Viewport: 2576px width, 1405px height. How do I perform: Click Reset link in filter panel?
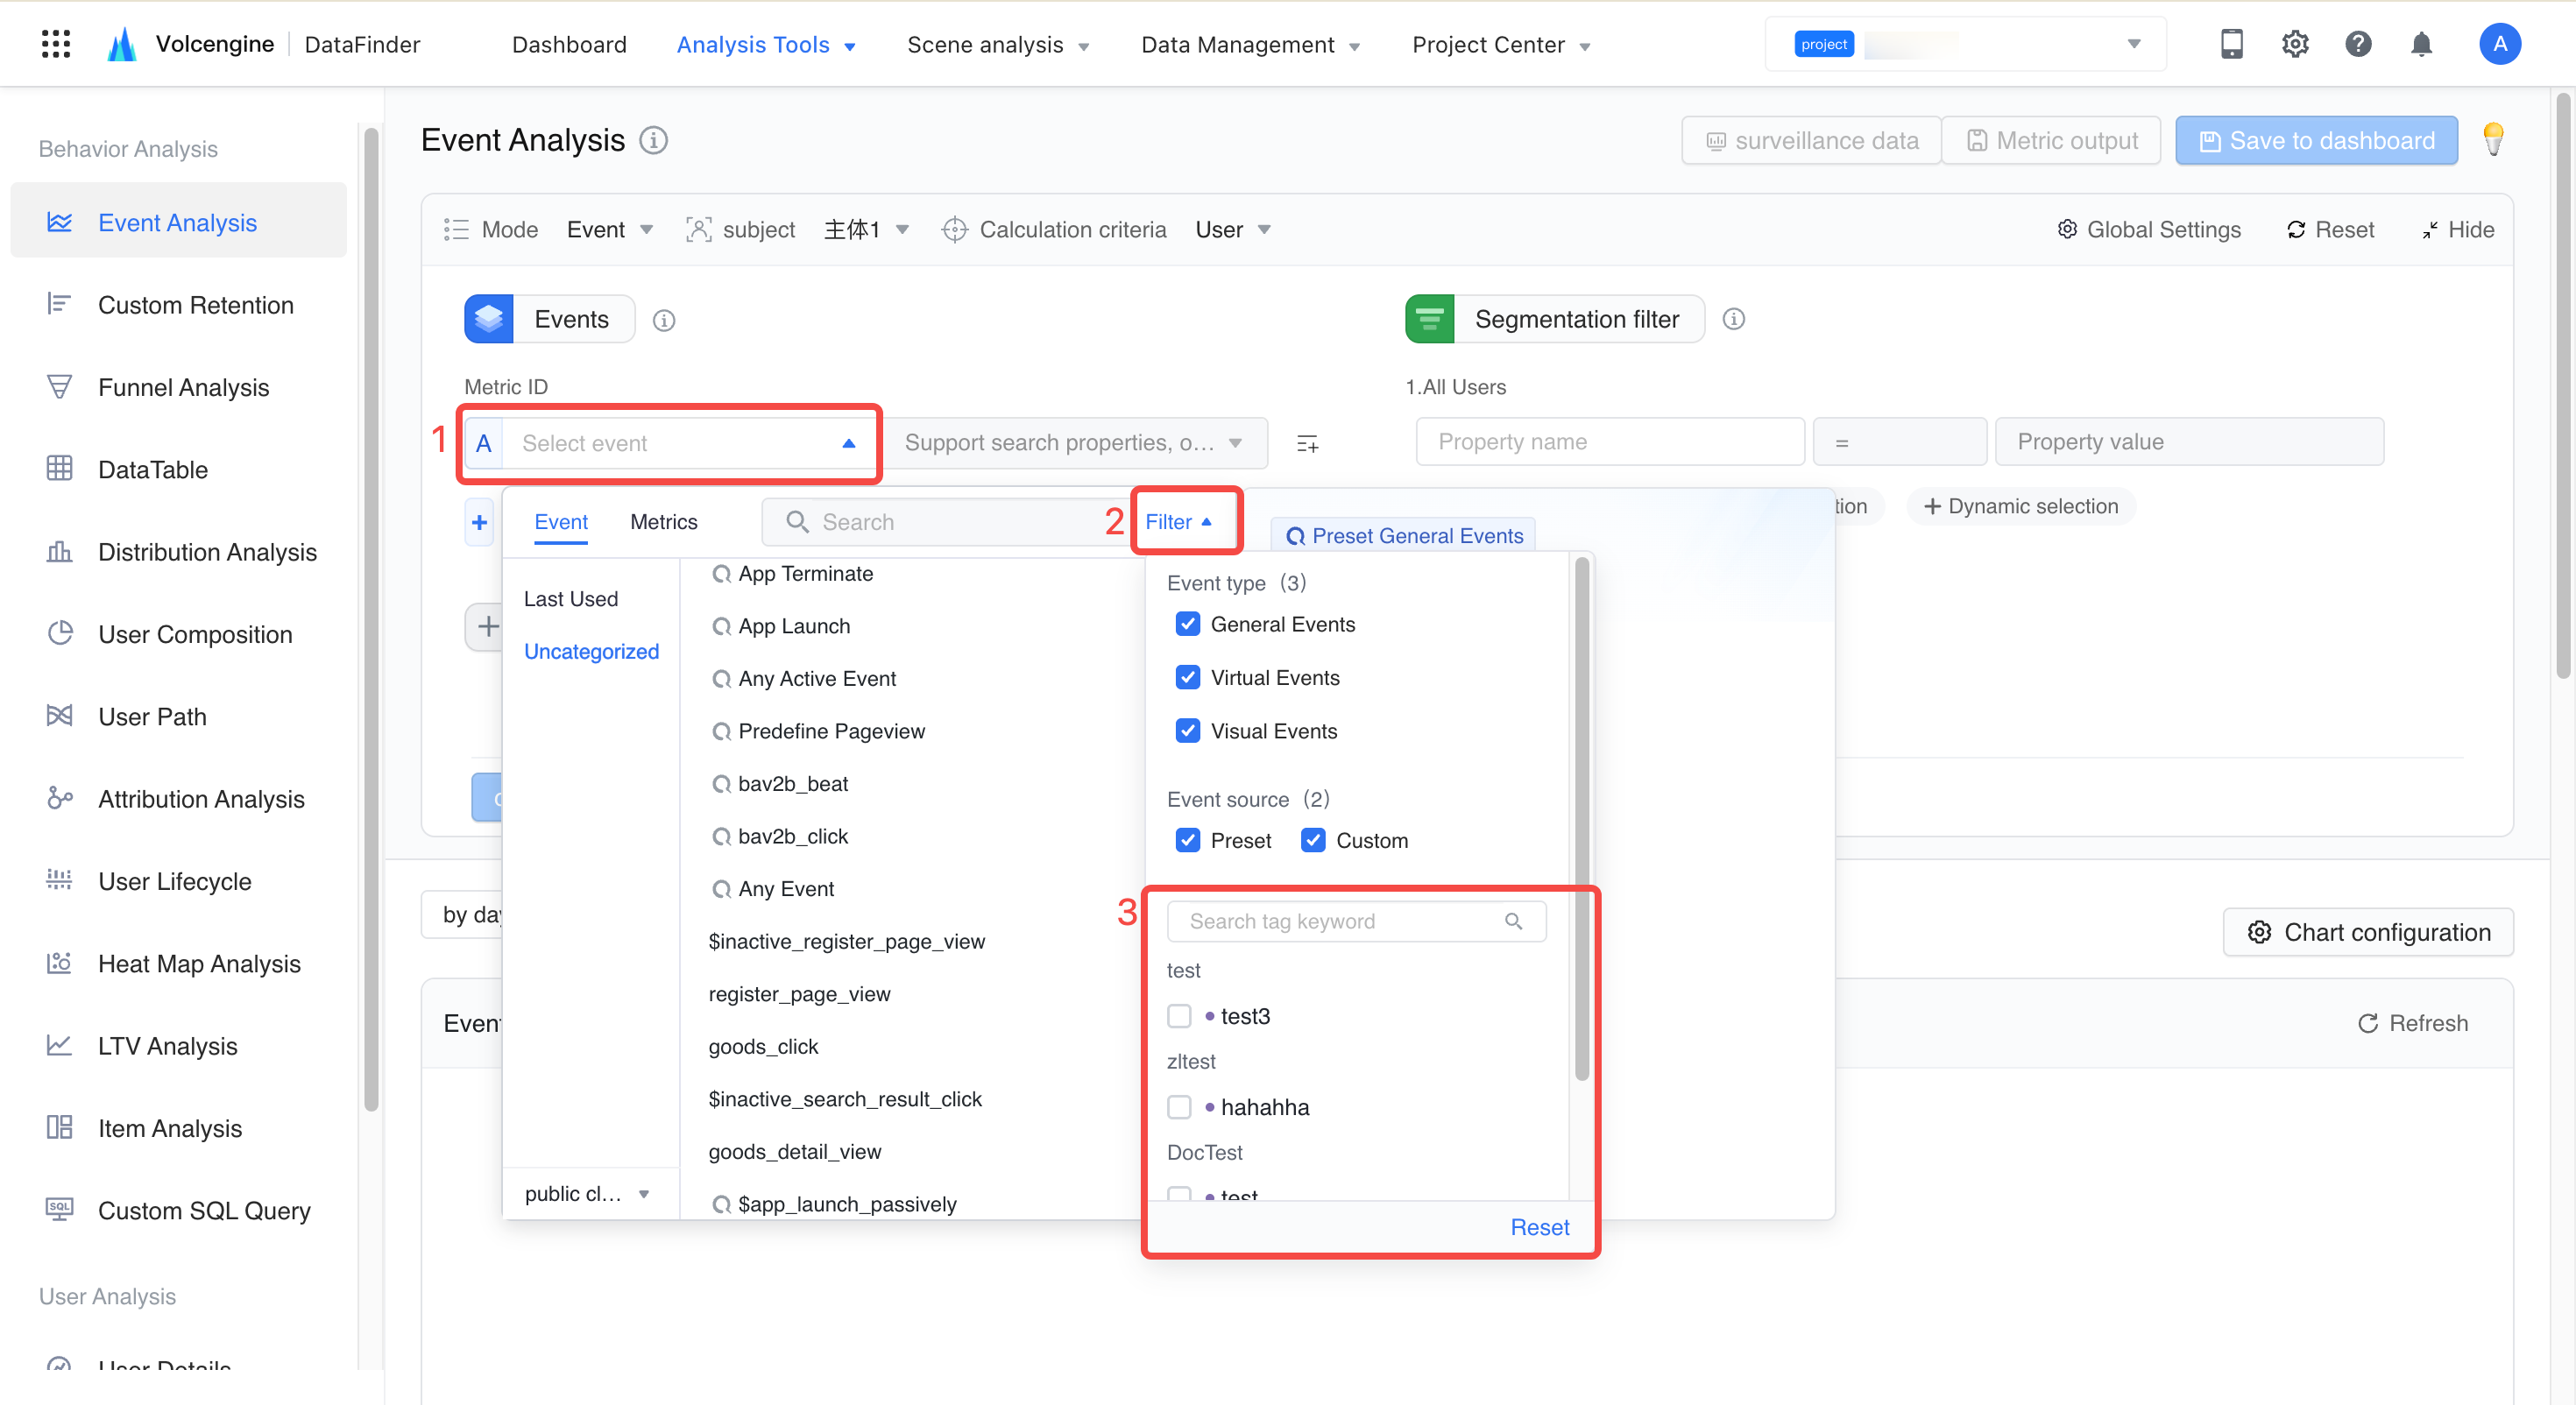[1540, 1227]
